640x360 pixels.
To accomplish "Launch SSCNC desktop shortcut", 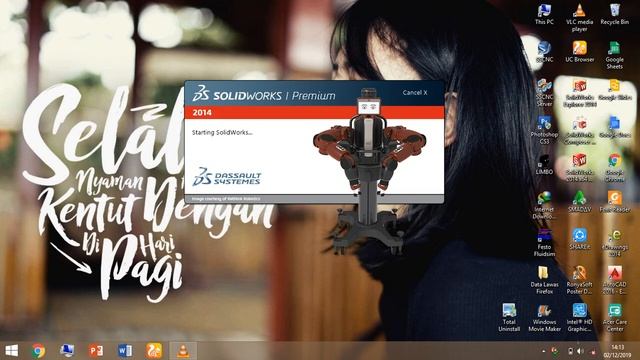I will tap(544, 52).
